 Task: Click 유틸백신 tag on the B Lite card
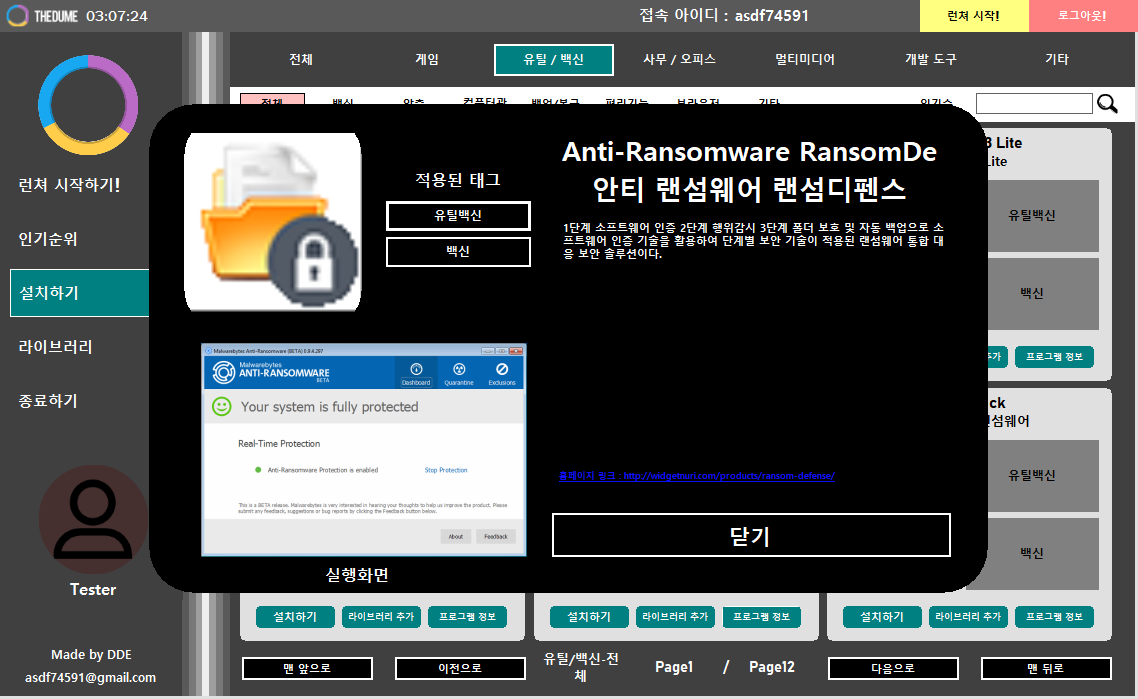[1043, 216]
